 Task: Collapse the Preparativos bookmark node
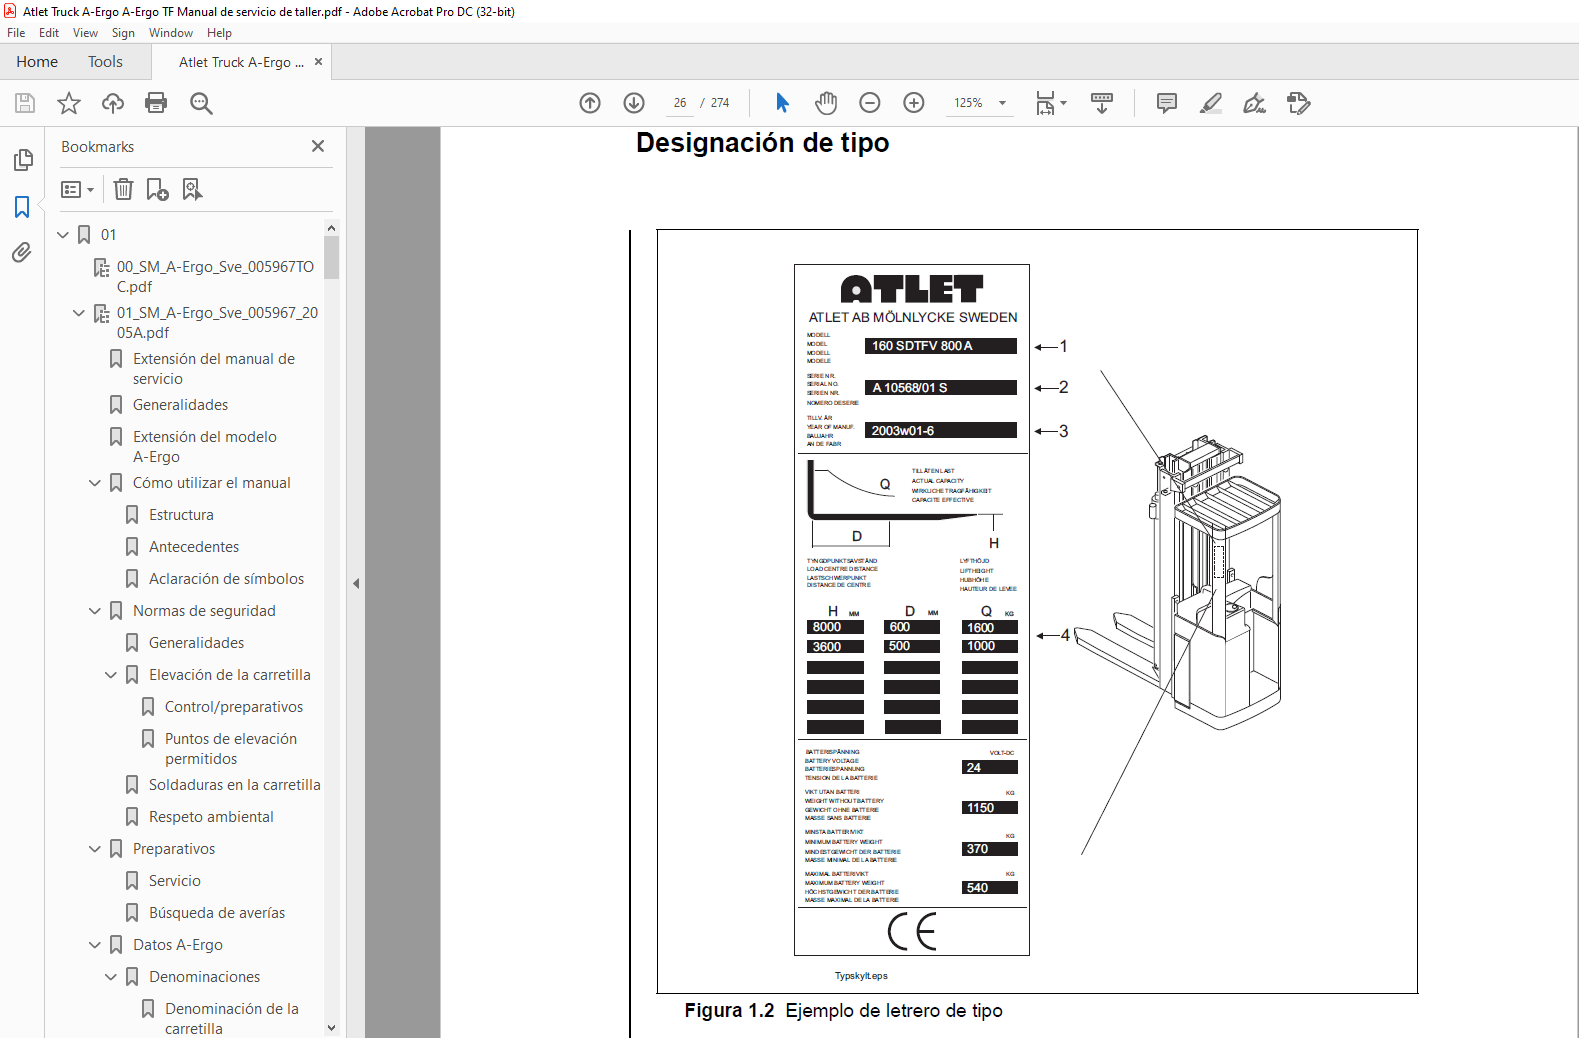(x=95, y=849)
